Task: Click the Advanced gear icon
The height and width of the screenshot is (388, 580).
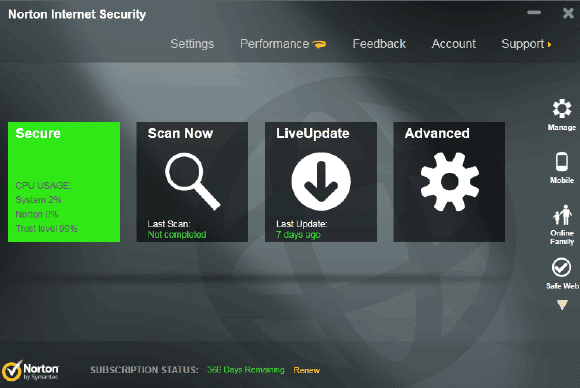Action: [x=449, y=182]
